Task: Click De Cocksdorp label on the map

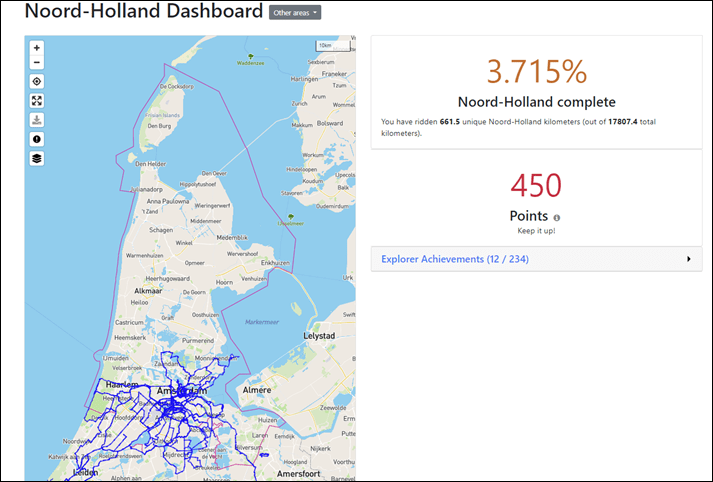Action: [177, 86]
